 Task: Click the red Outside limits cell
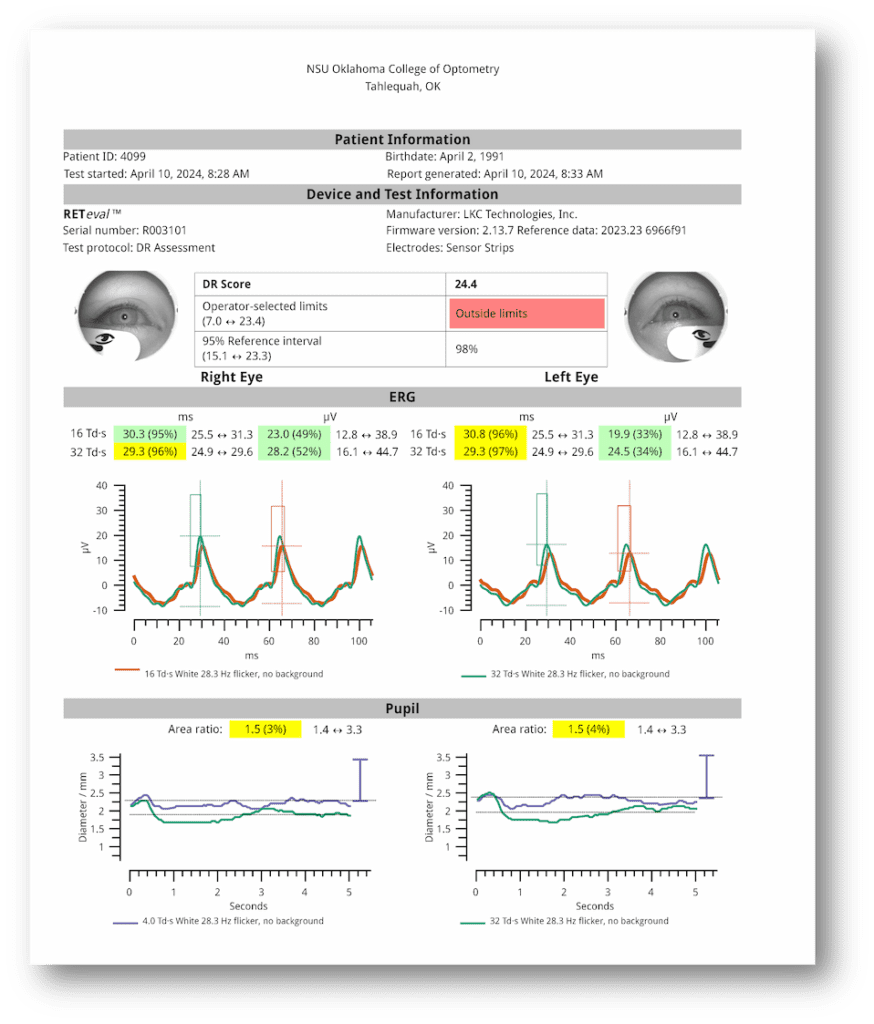[x=527, y=314]
